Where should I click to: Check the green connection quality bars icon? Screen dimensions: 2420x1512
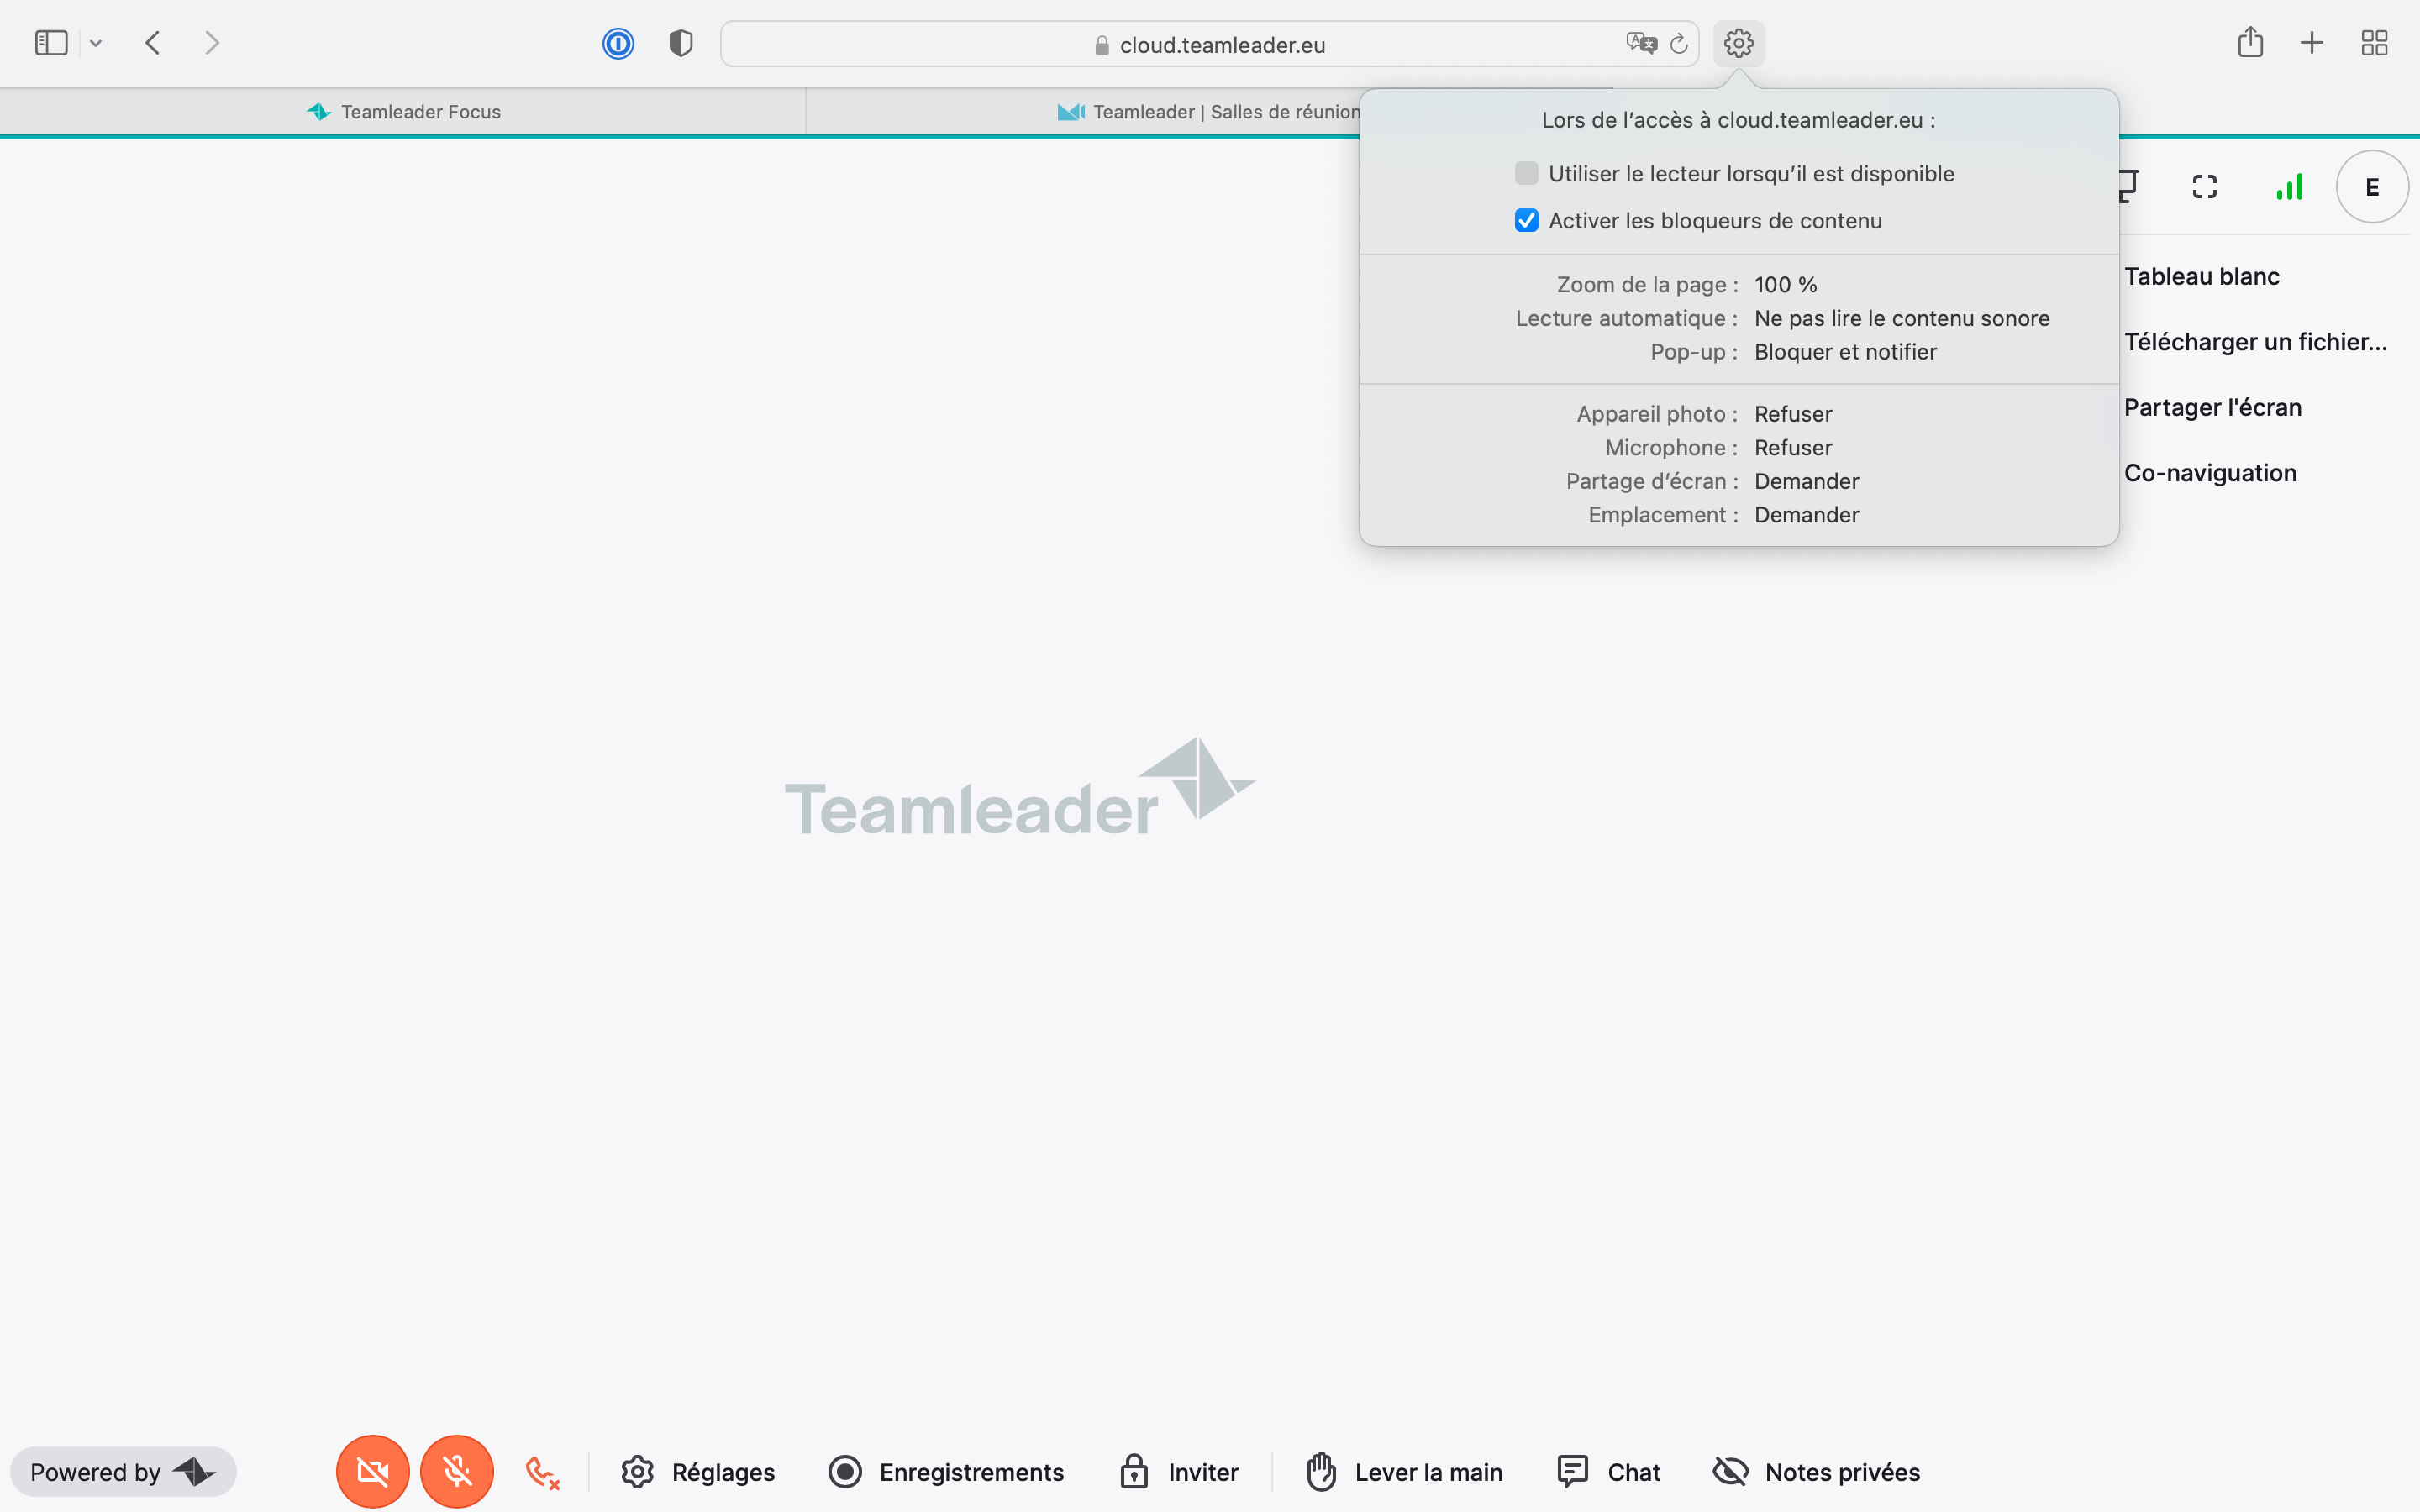pyautogui.click(x=2290, y=187)
